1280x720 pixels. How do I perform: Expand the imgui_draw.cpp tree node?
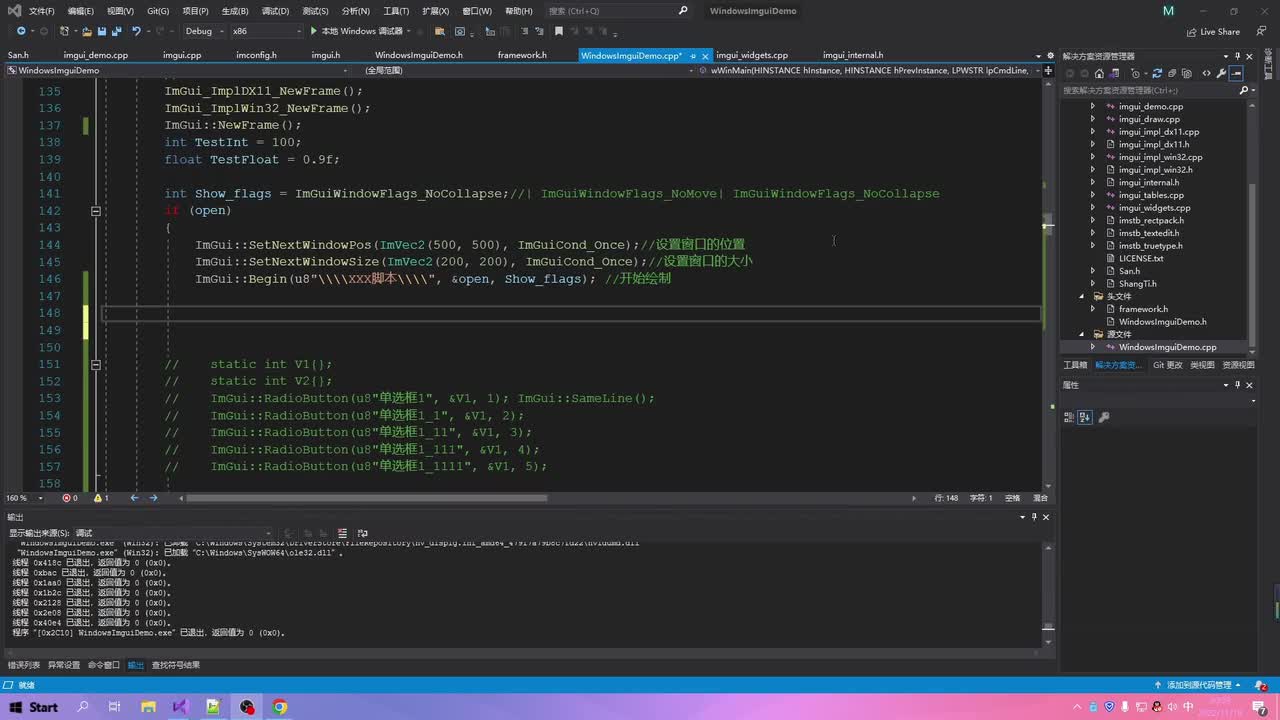coord(1092,119)
